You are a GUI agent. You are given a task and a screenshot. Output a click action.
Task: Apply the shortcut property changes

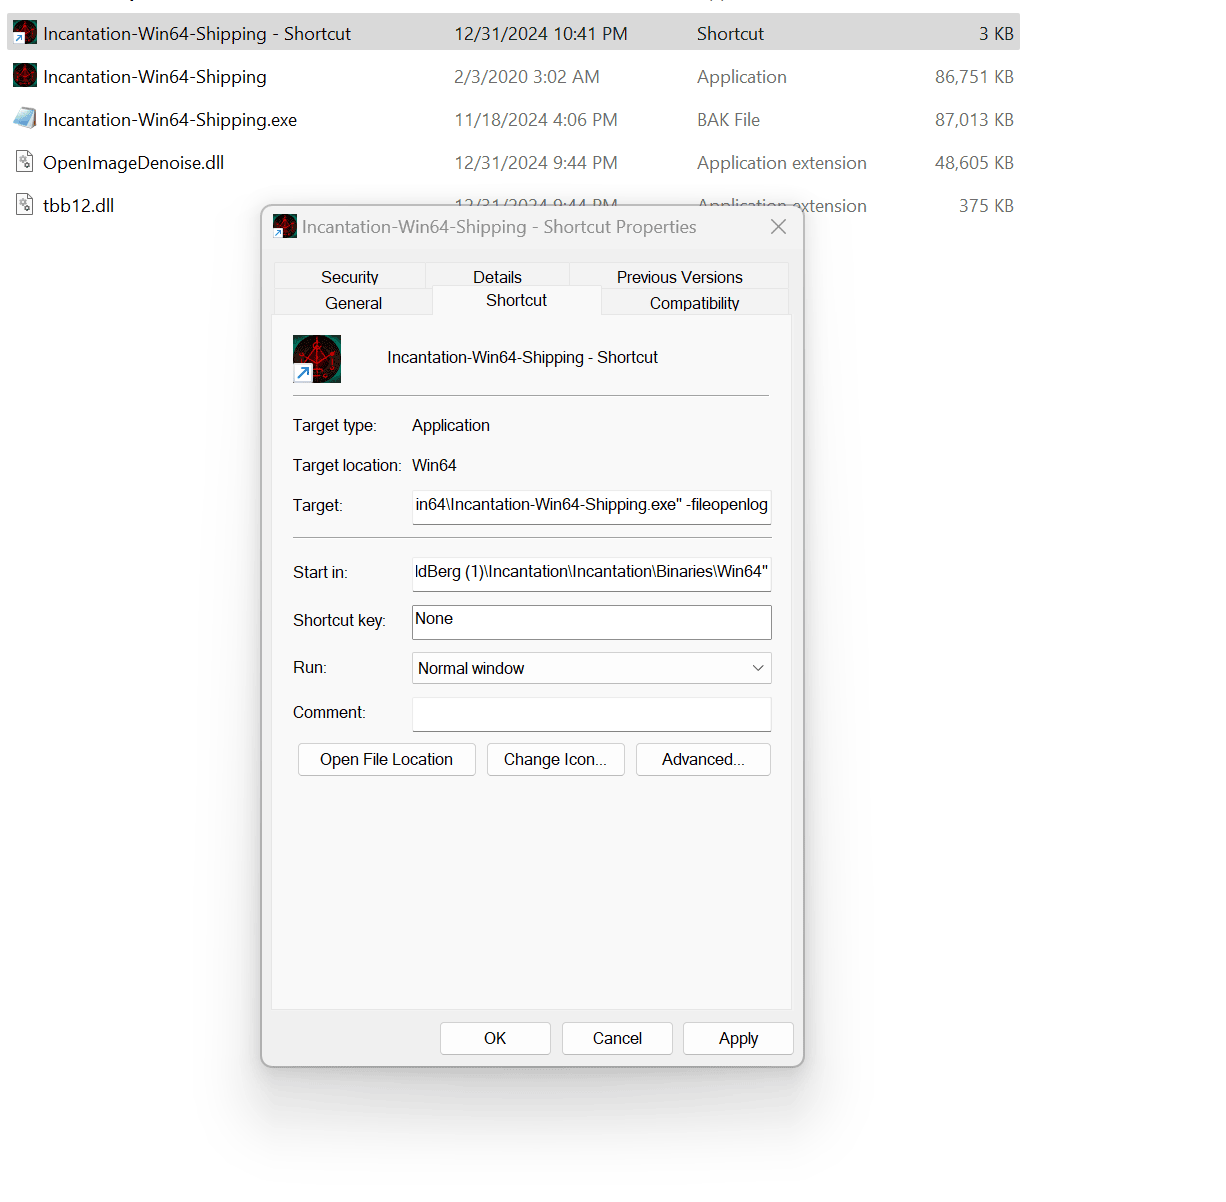point(738,1038)
